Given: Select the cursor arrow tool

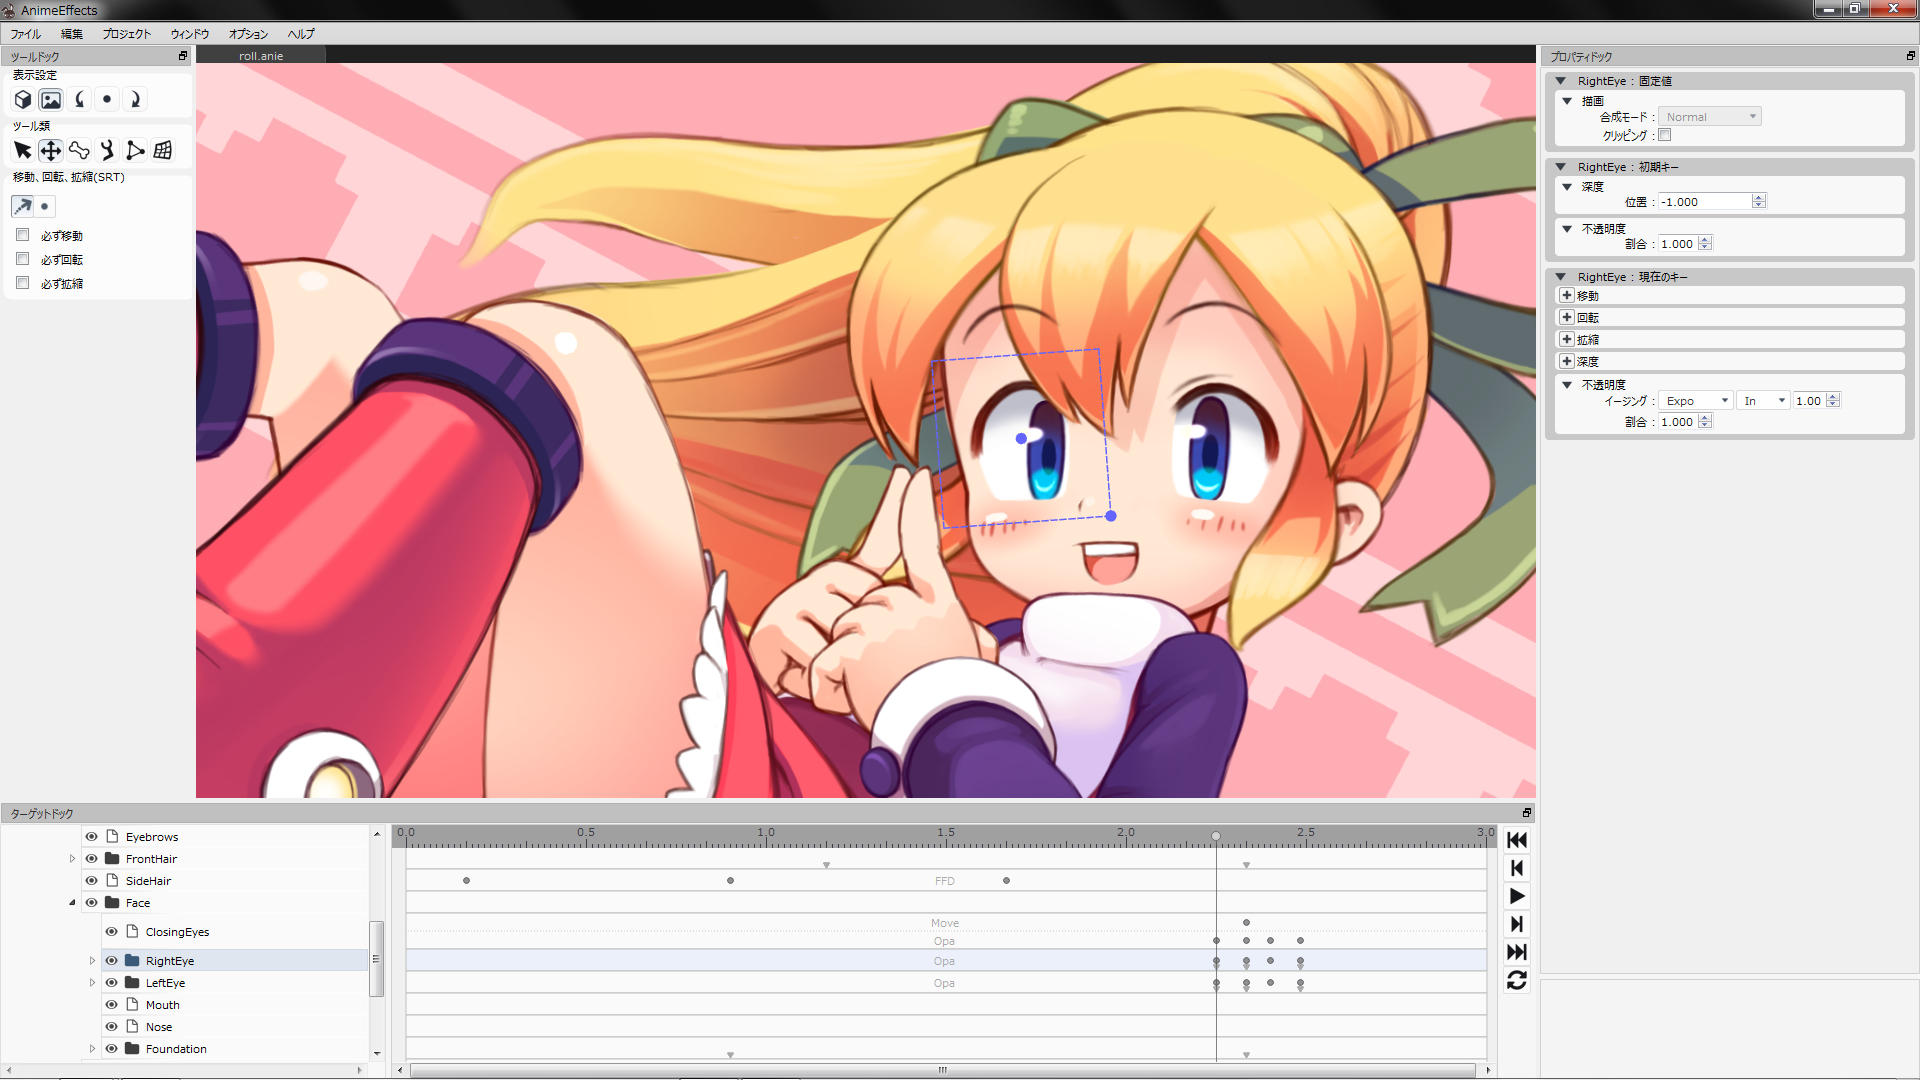Looking at the screenshot, I should tap(22, 150).
